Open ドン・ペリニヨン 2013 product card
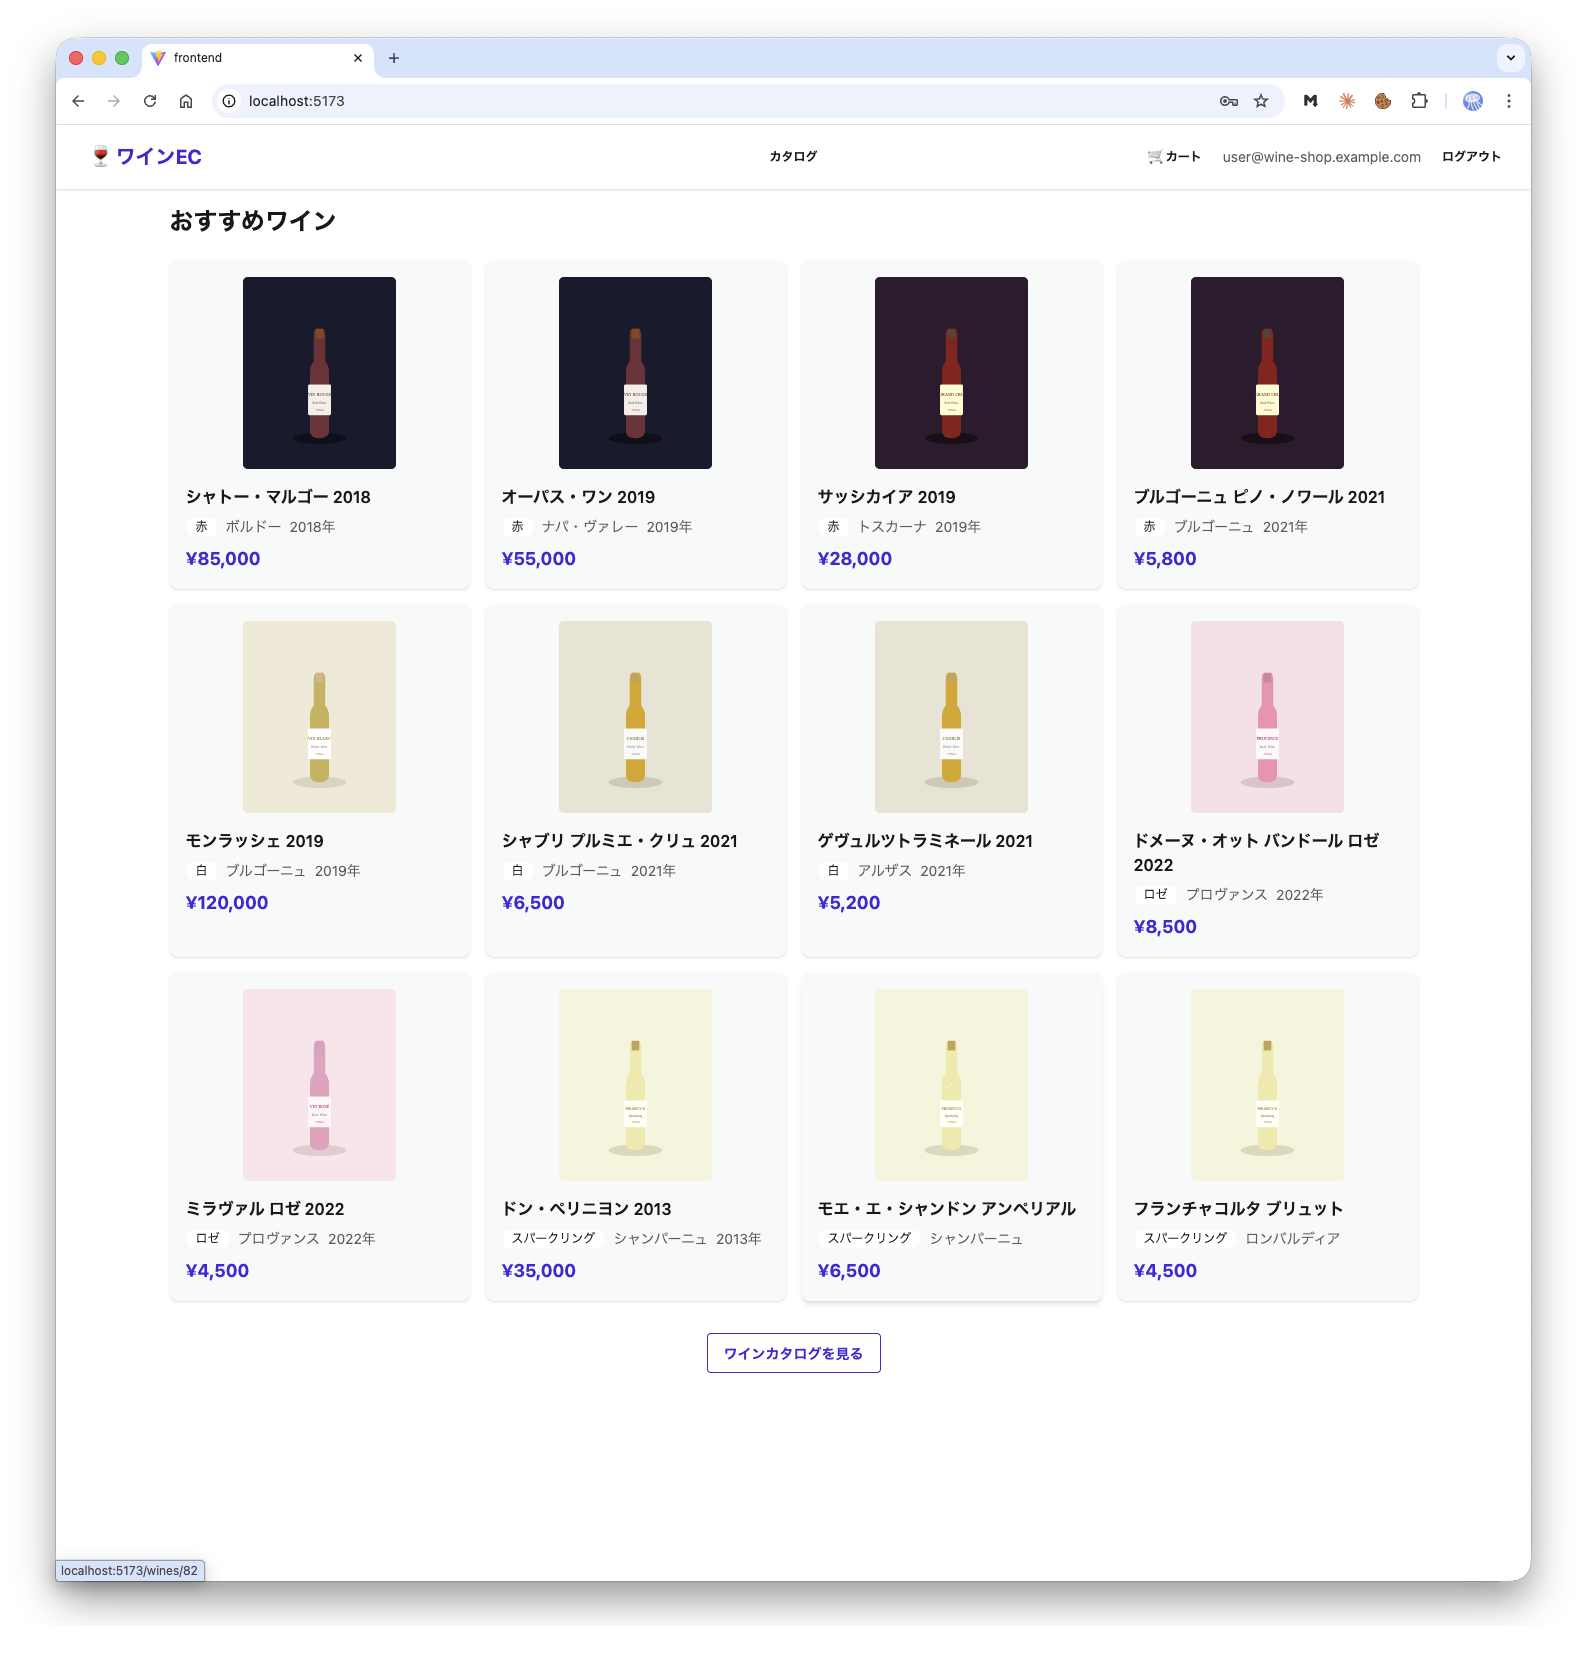 tap(635, 1137)
